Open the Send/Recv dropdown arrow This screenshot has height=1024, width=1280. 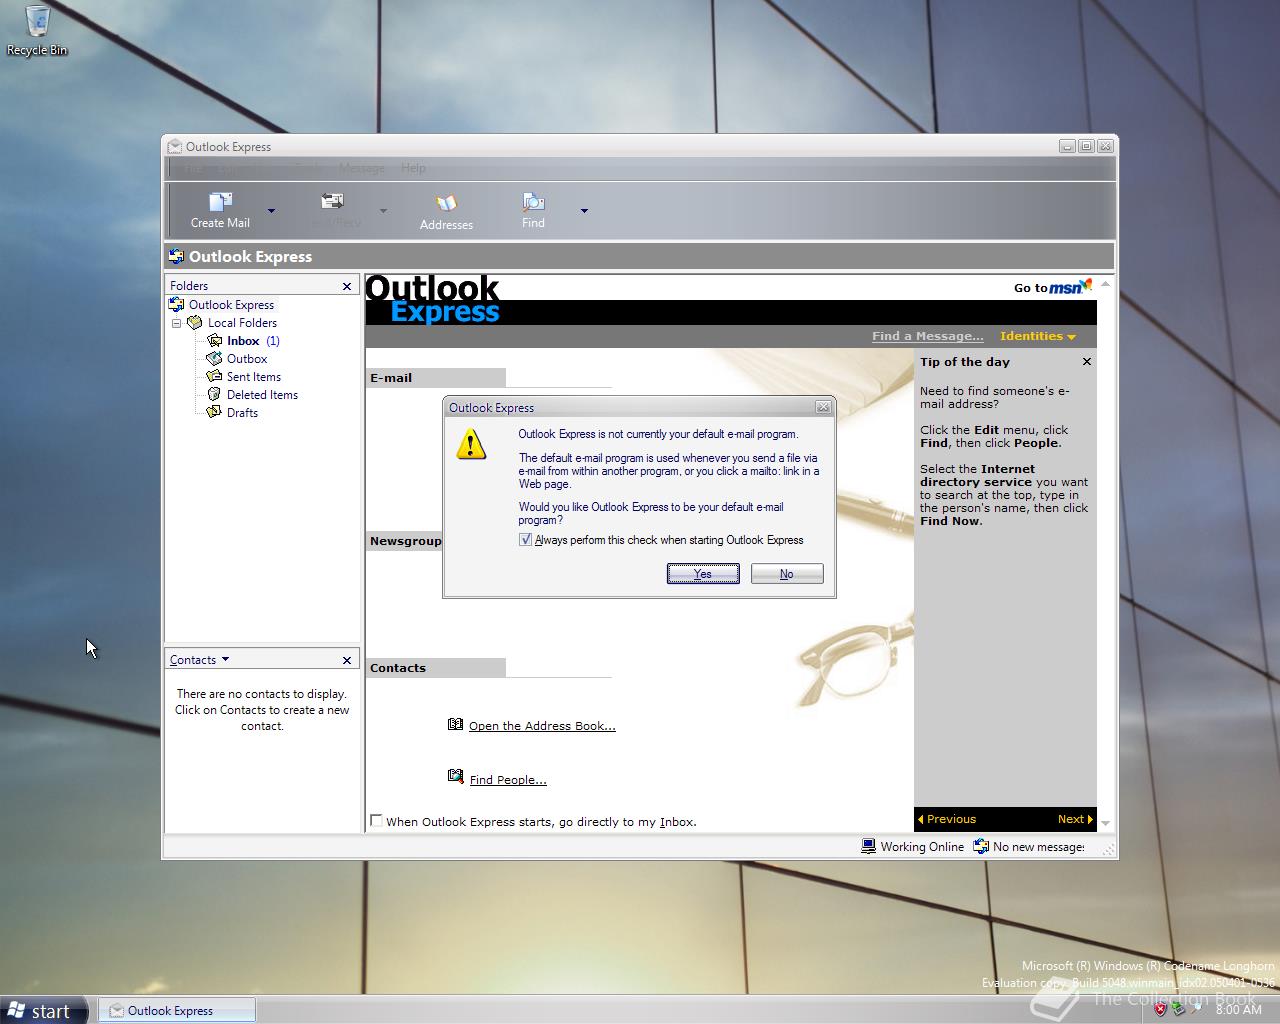pyautogui.click(x=383, y=211)
